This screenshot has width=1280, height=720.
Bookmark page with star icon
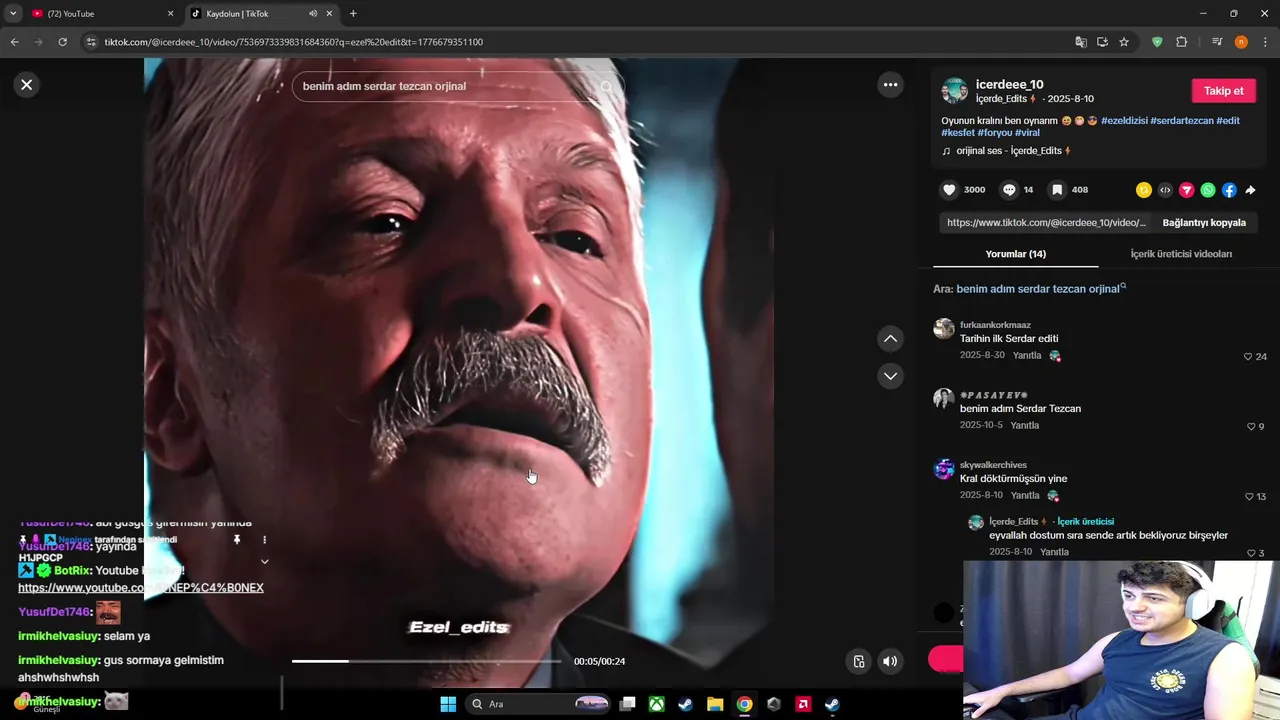[x=1124, y=42]
